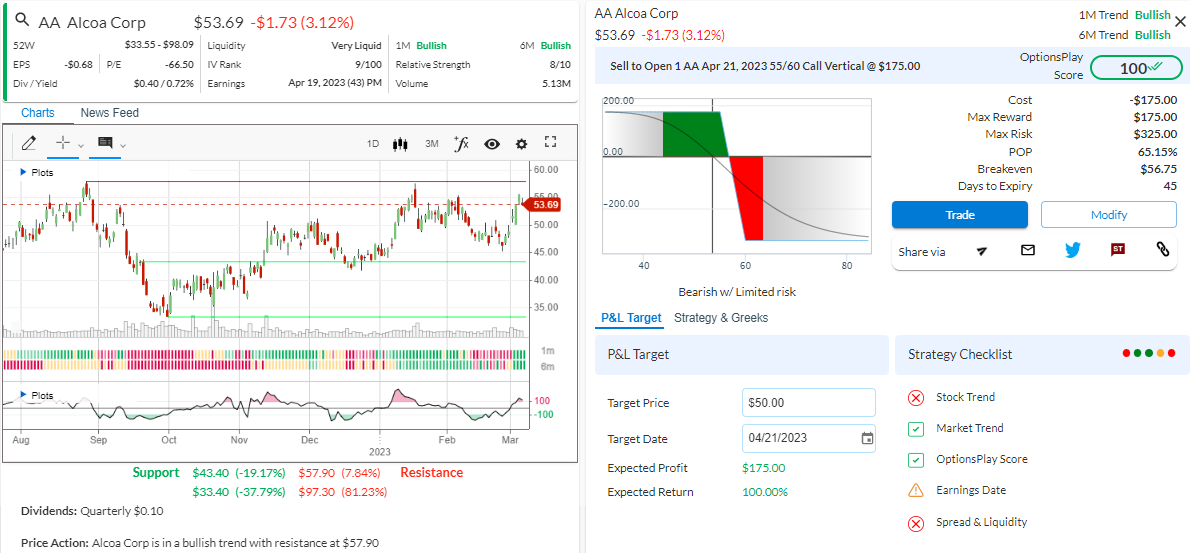Open the Strategy & Greeks tab
Viewport: 1190px width, 553px height.
click(721, 318)
